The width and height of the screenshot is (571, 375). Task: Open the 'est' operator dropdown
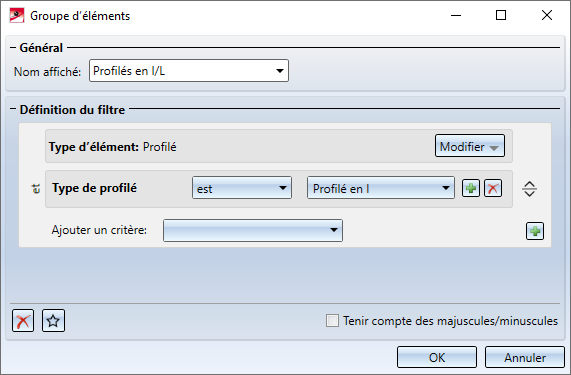pos(242,188)
